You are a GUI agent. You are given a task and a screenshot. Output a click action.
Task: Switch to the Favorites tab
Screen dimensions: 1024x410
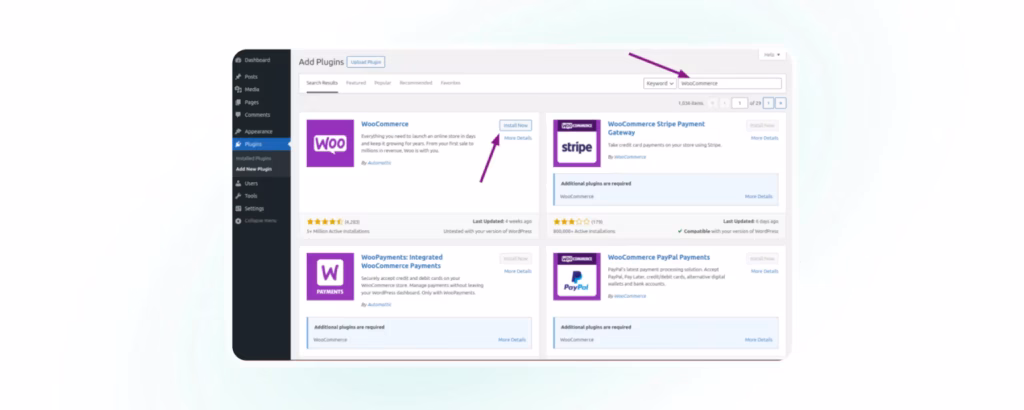point(451,84)
